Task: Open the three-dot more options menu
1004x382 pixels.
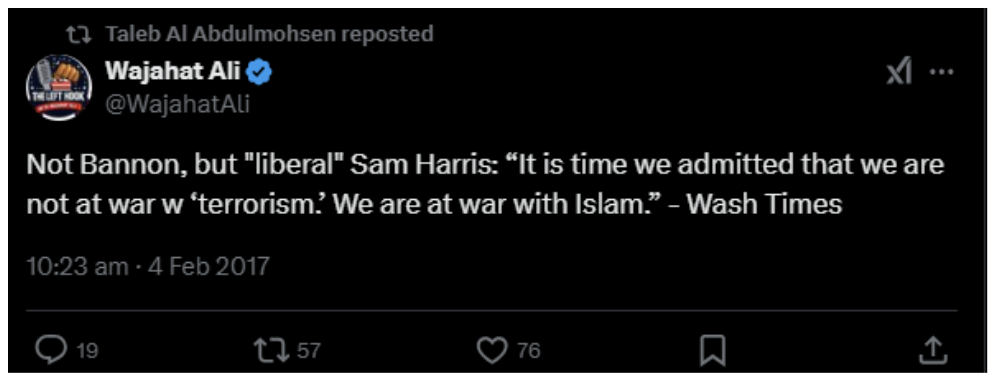Action: click(x=941, y=71)
